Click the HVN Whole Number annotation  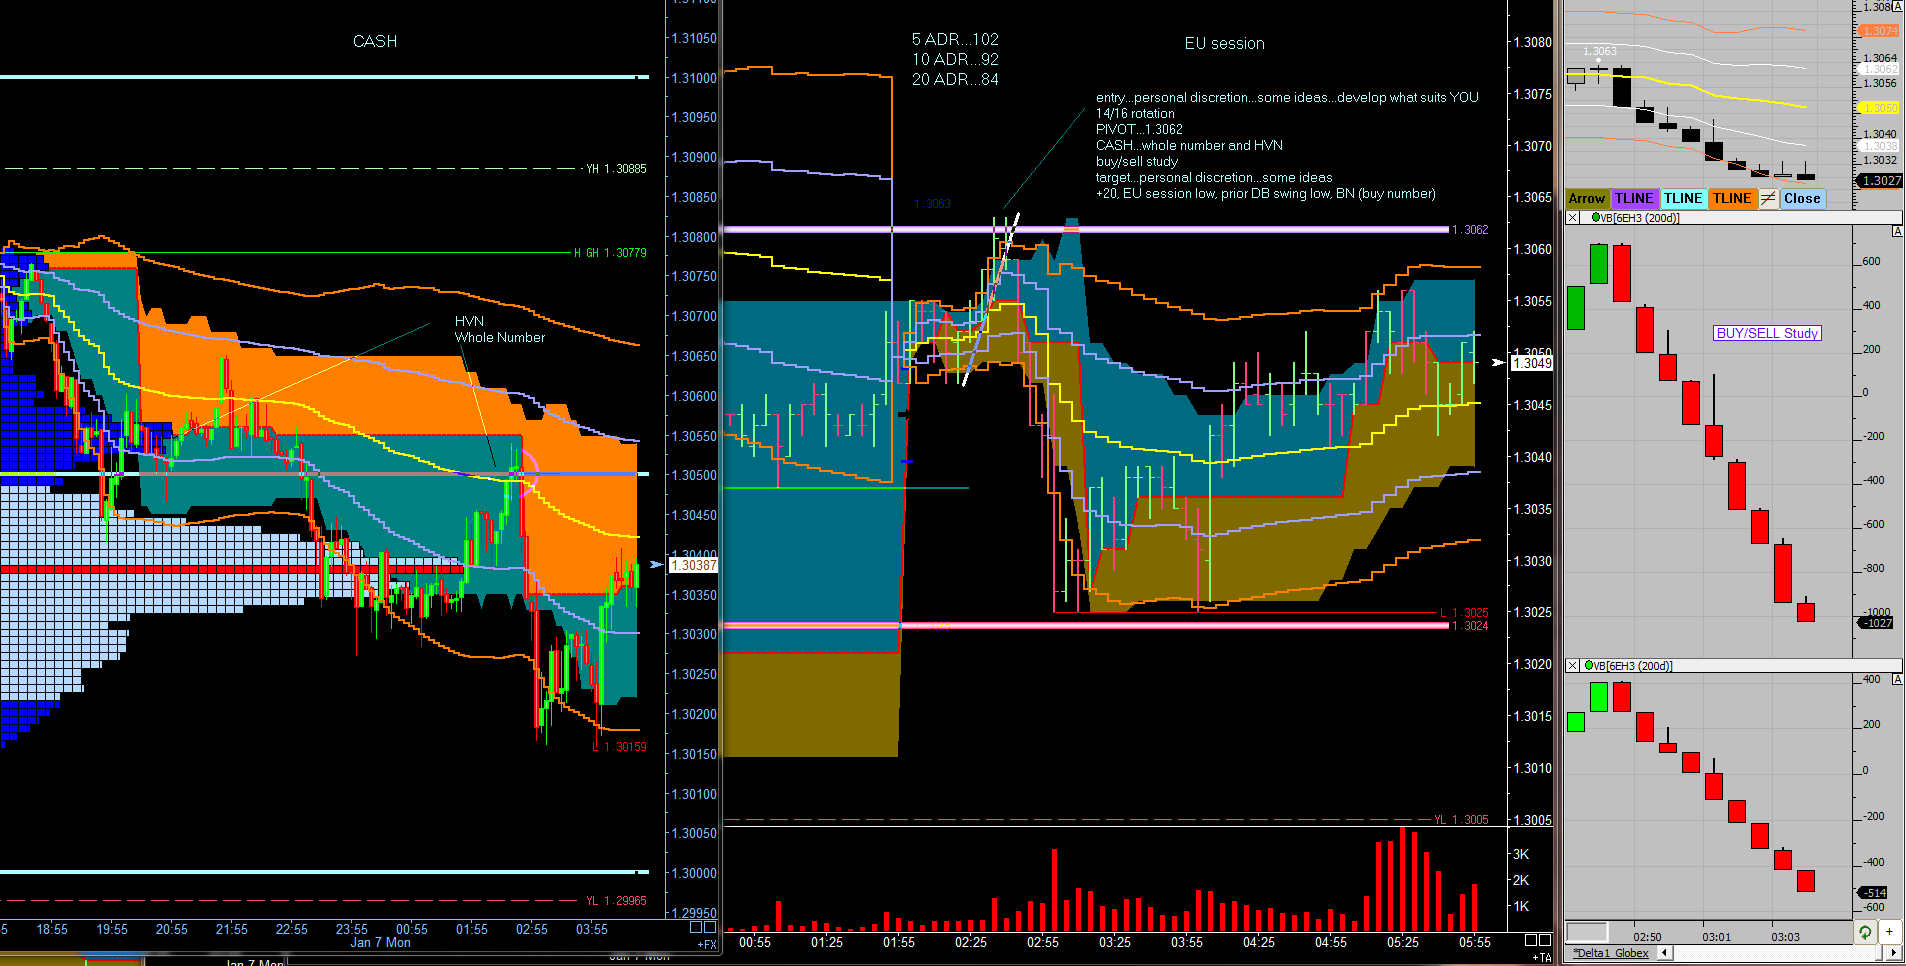pos(499,329)
